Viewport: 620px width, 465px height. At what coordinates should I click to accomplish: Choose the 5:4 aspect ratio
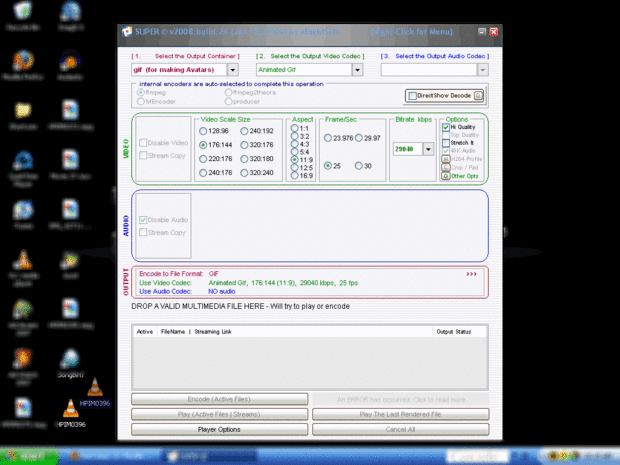click(x=294, y=152)
